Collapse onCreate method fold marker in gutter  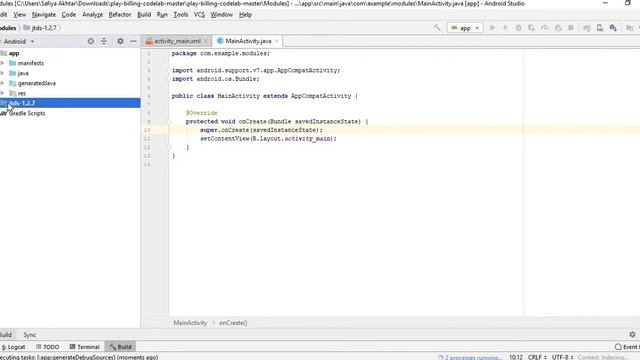169,122
